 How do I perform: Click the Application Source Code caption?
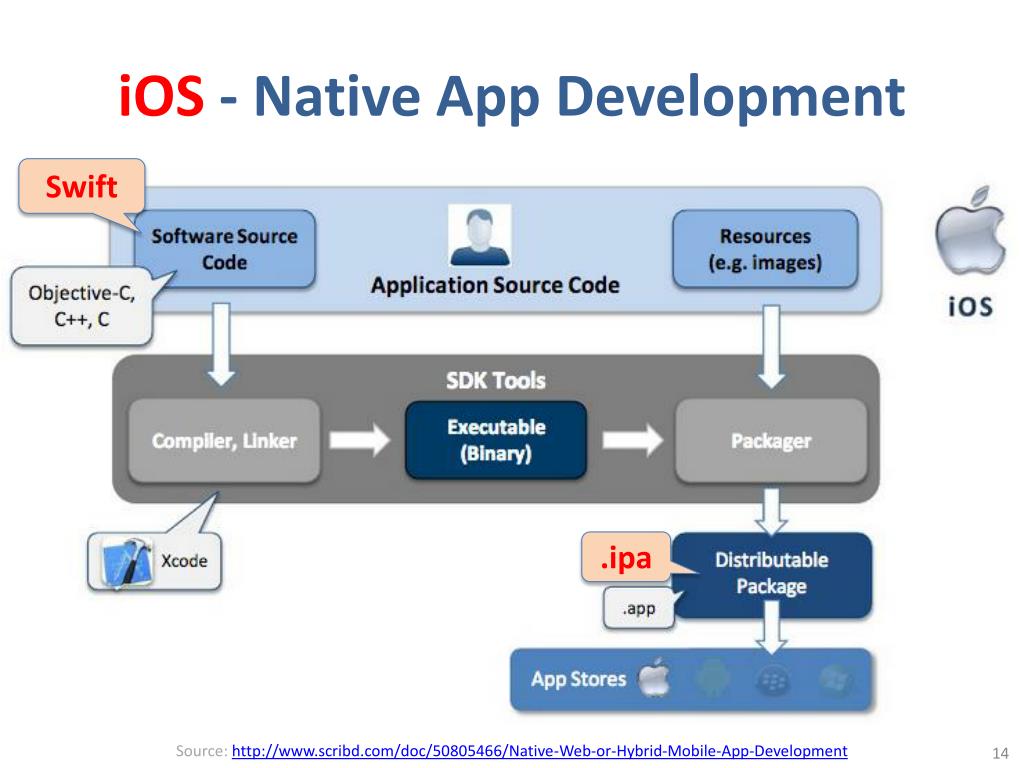(495, 285)
